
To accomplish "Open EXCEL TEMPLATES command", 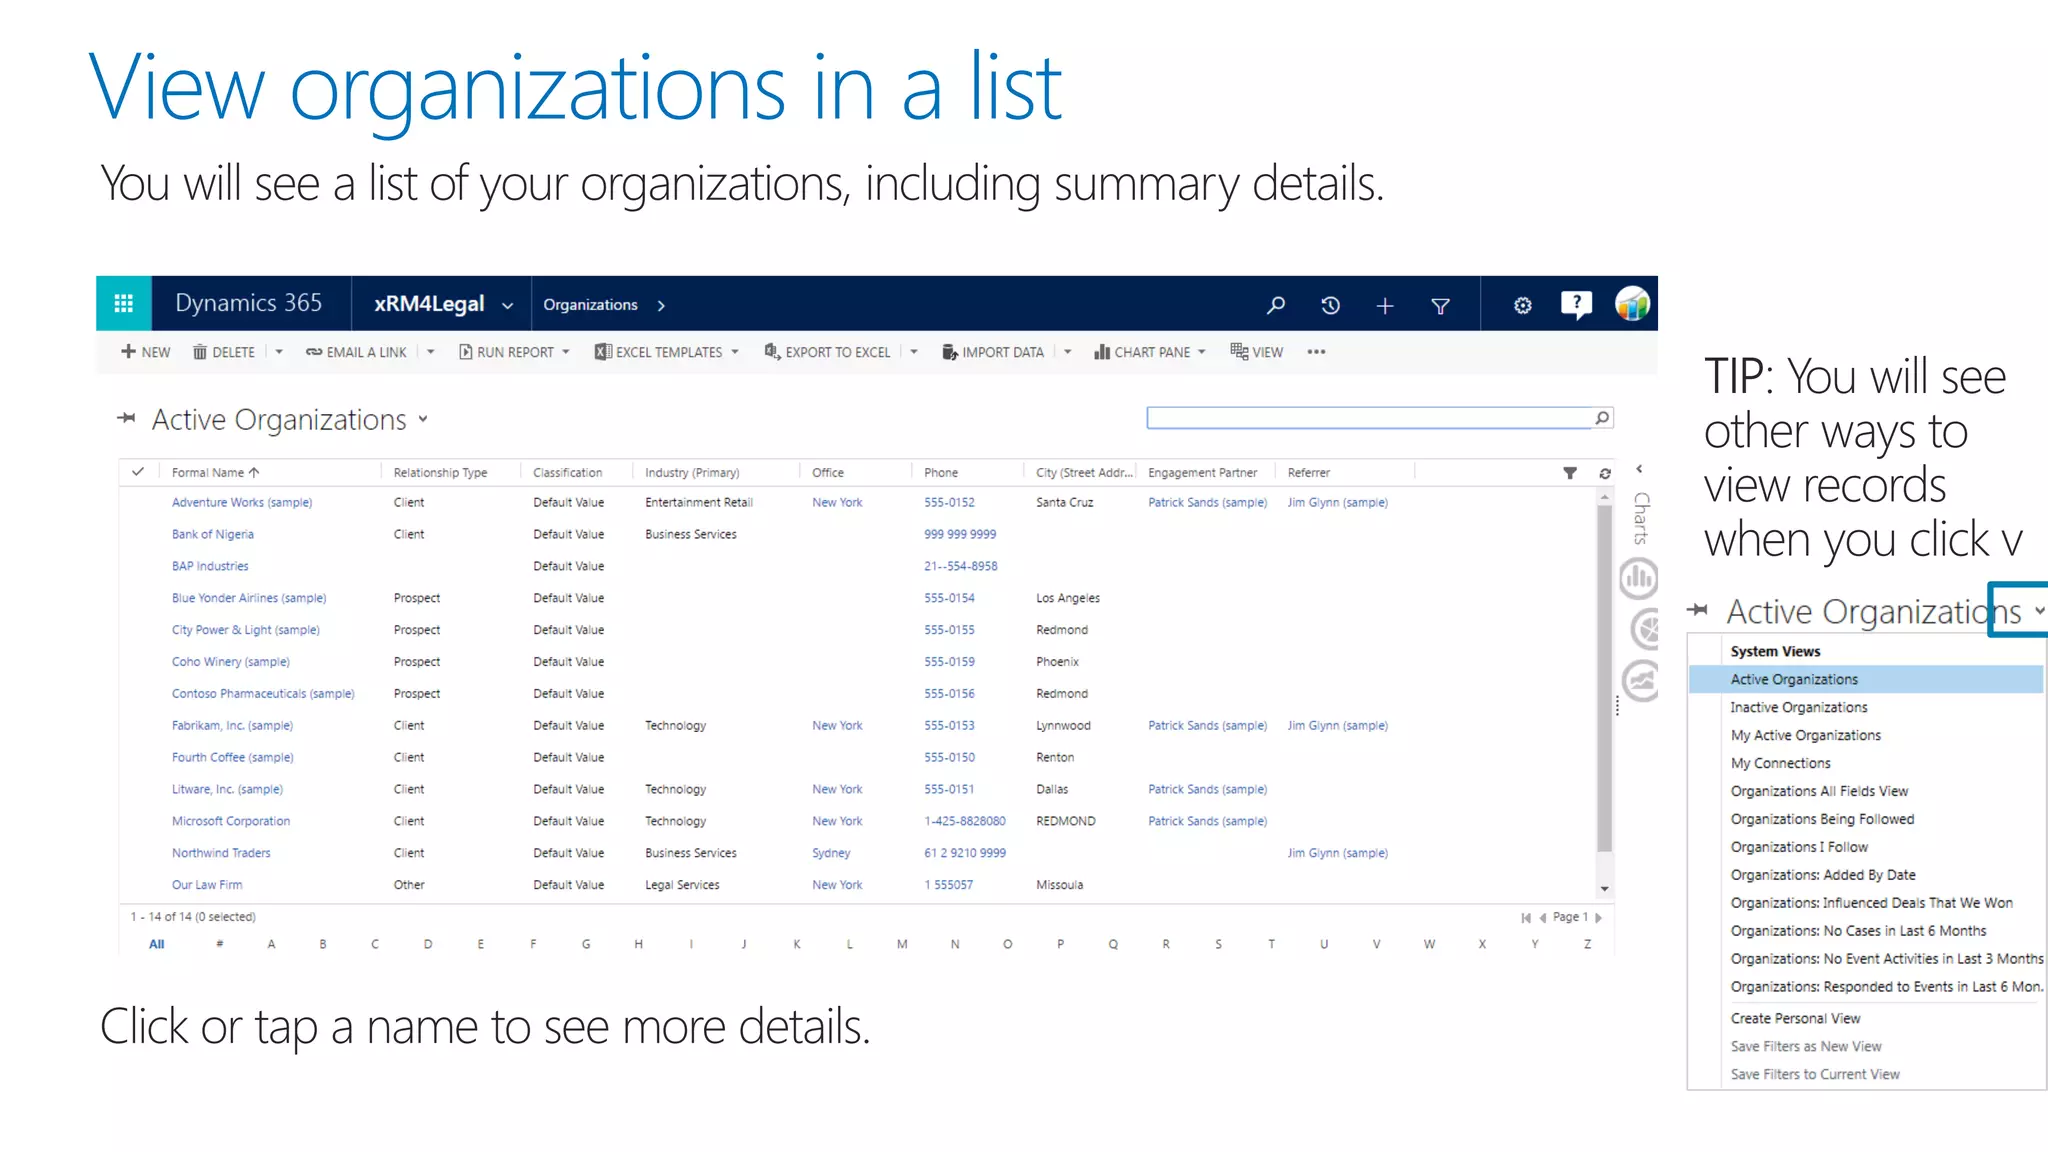I will [x=667, y=352].
